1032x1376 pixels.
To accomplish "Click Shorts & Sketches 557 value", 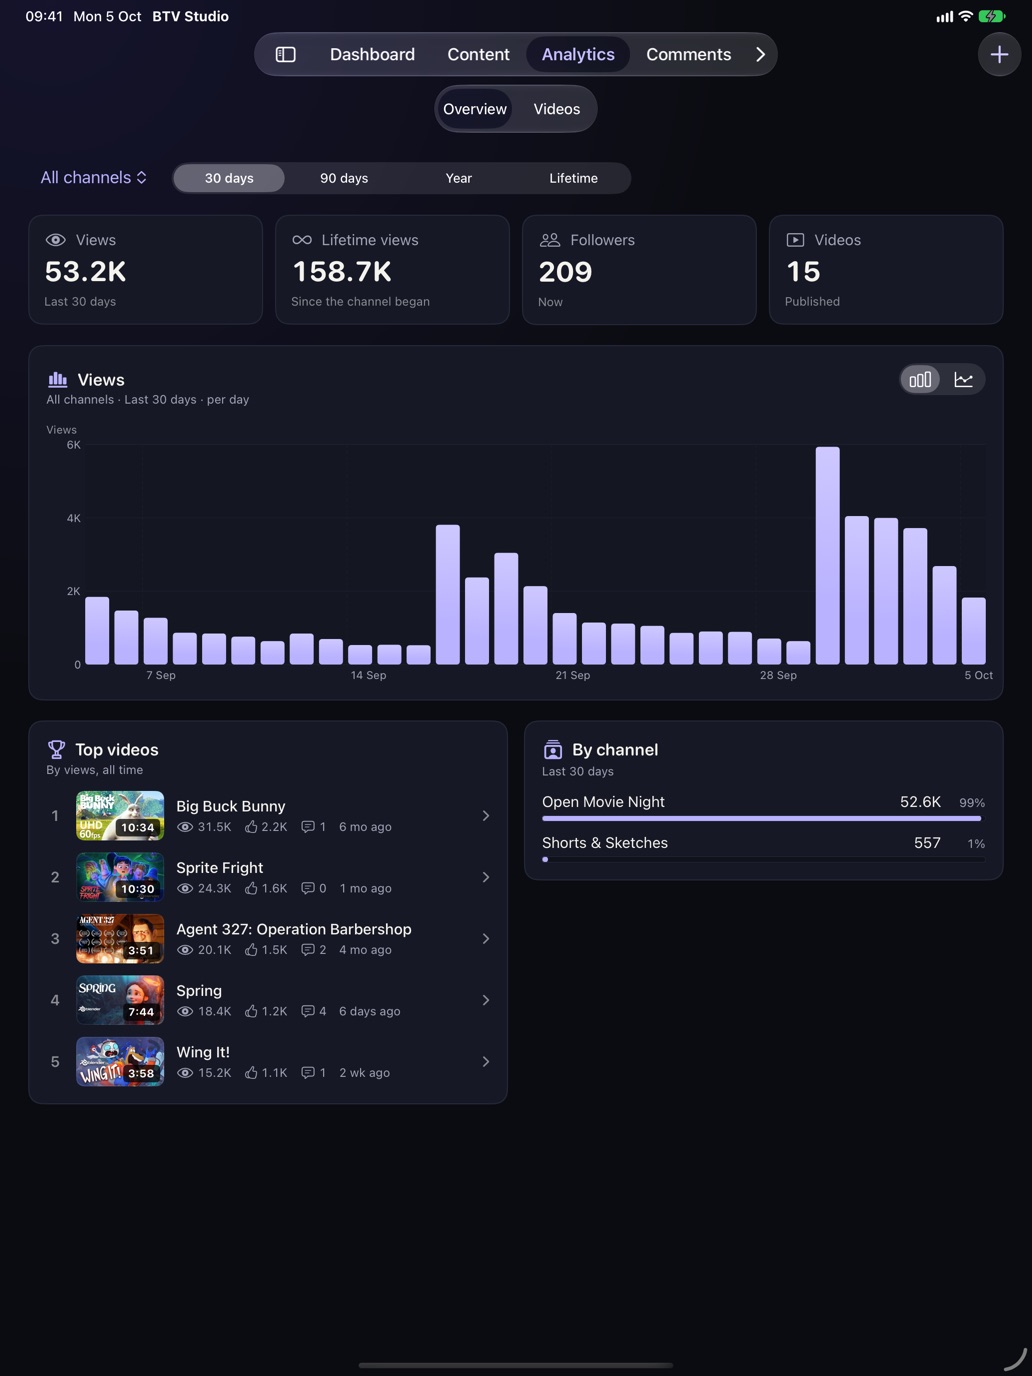I will pos(927,843).
